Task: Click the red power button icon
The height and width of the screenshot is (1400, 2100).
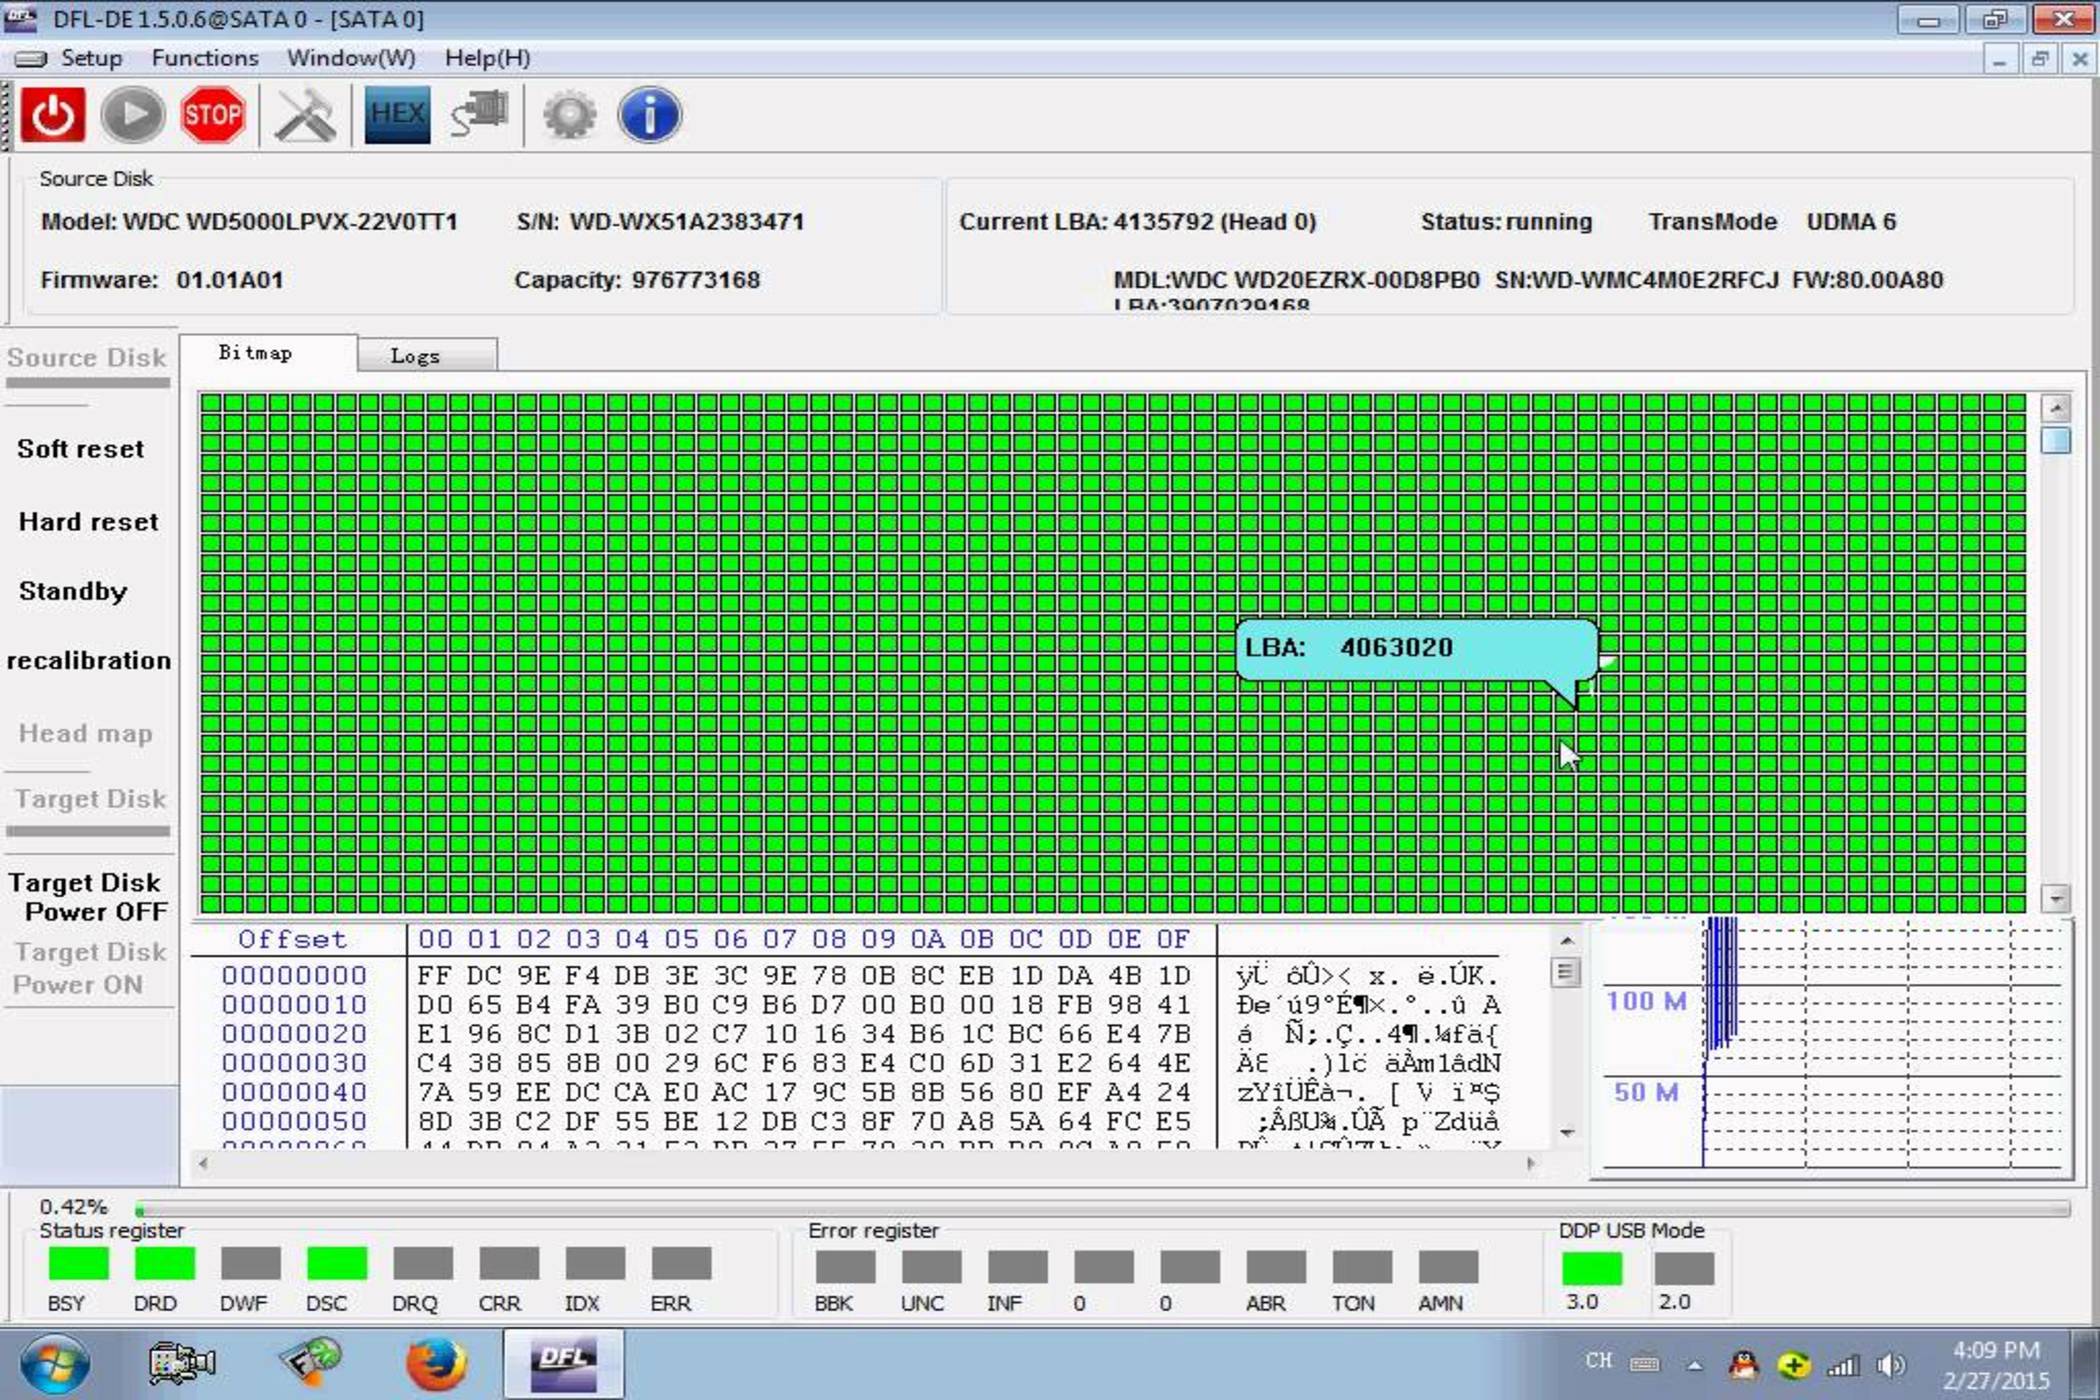Action: (53, 115)
